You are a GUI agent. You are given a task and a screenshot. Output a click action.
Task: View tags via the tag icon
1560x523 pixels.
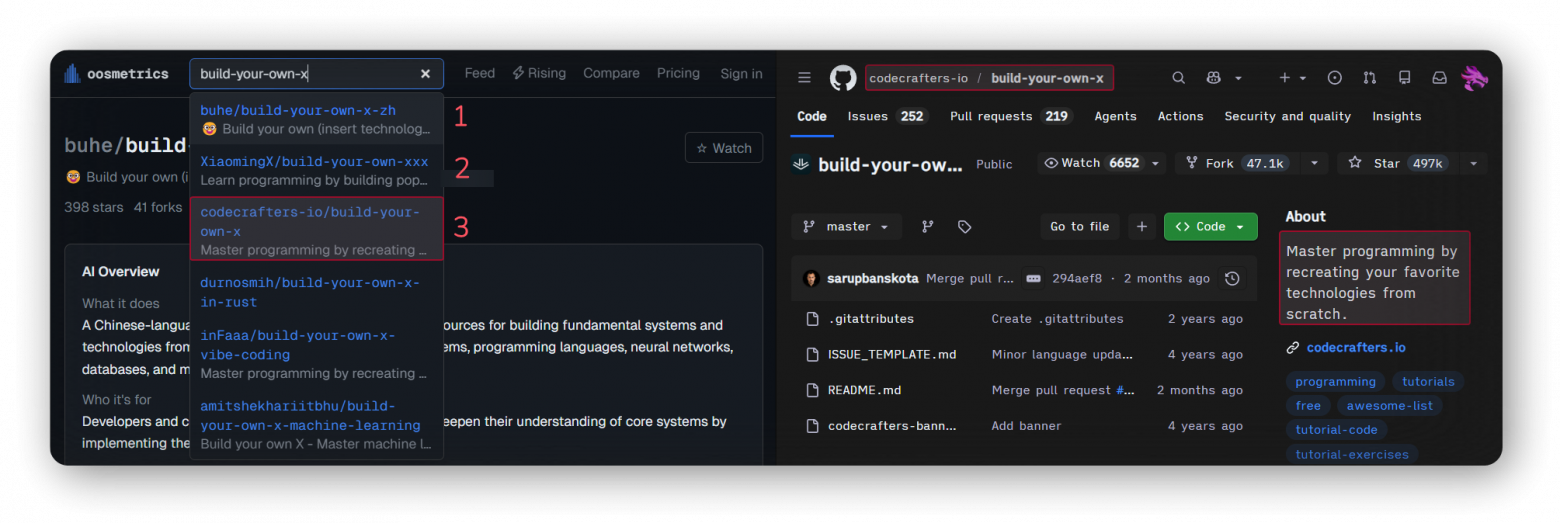[964, 227]
